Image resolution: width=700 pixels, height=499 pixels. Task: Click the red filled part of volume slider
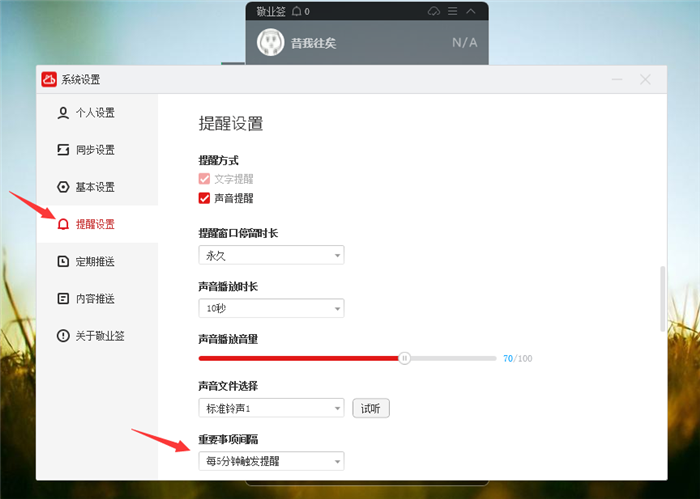point(298,358)
